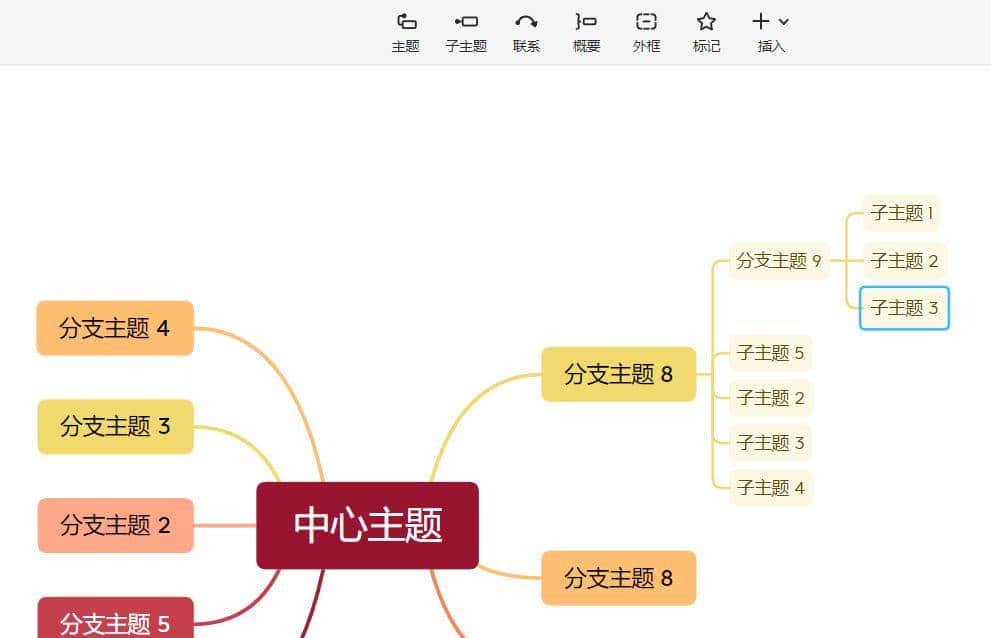Expand the dropdown chevron next to 插入
Image resolution: width=991 pixels, height=638 pixels.
click(783, 22)
